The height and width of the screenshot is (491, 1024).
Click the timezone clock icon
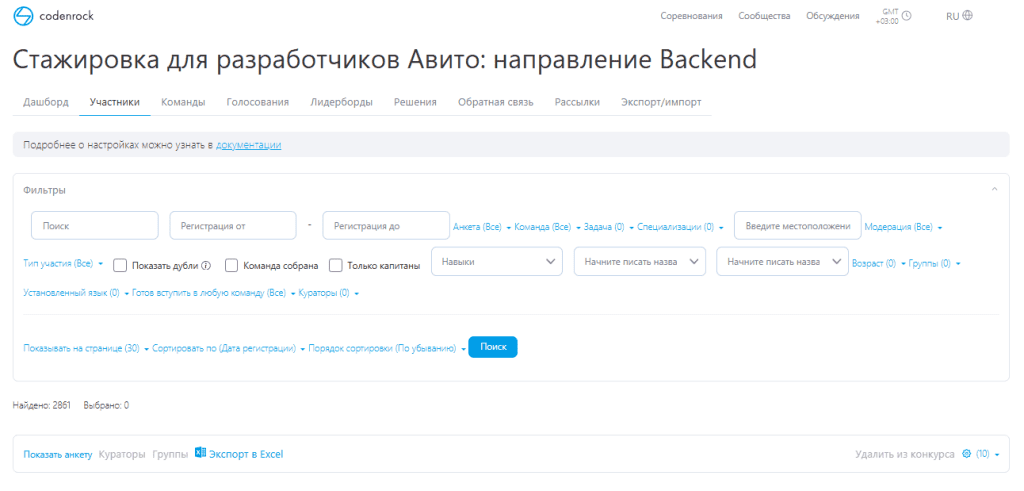point(906,16)
